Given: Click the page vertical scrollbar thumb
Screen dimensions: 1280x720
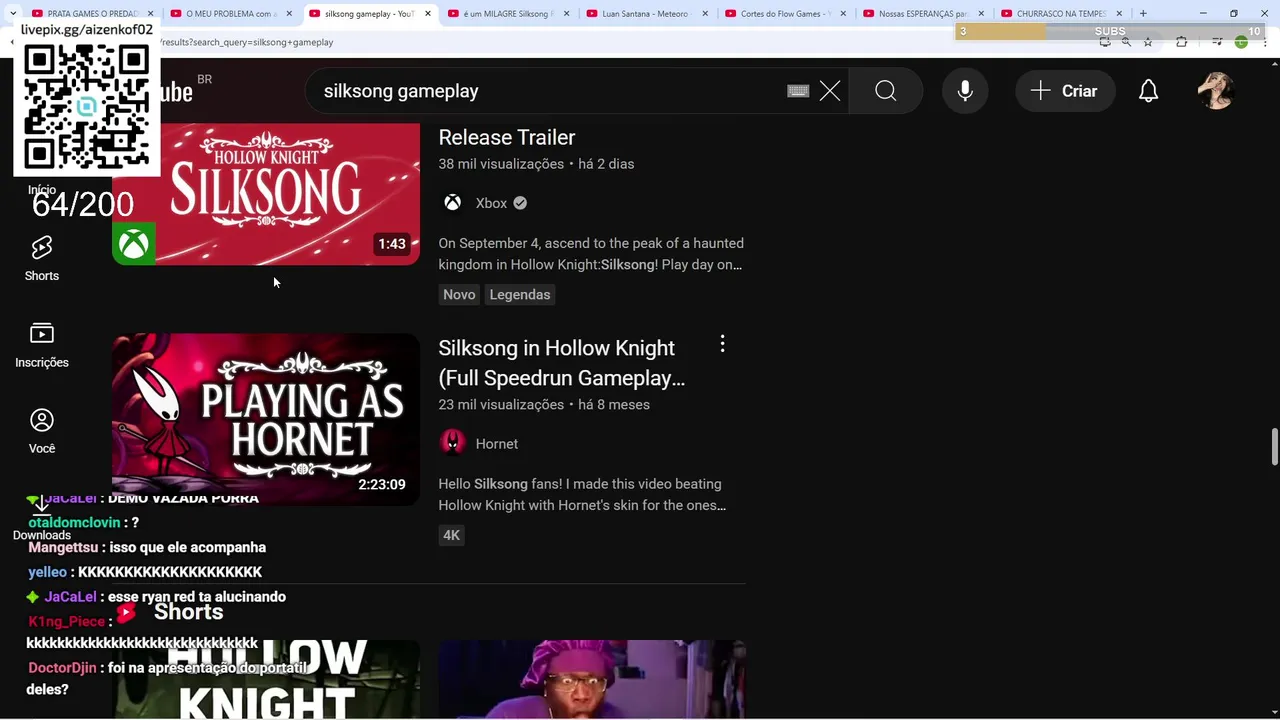Looking at the screenshot, I should (x=1274, y=446).
